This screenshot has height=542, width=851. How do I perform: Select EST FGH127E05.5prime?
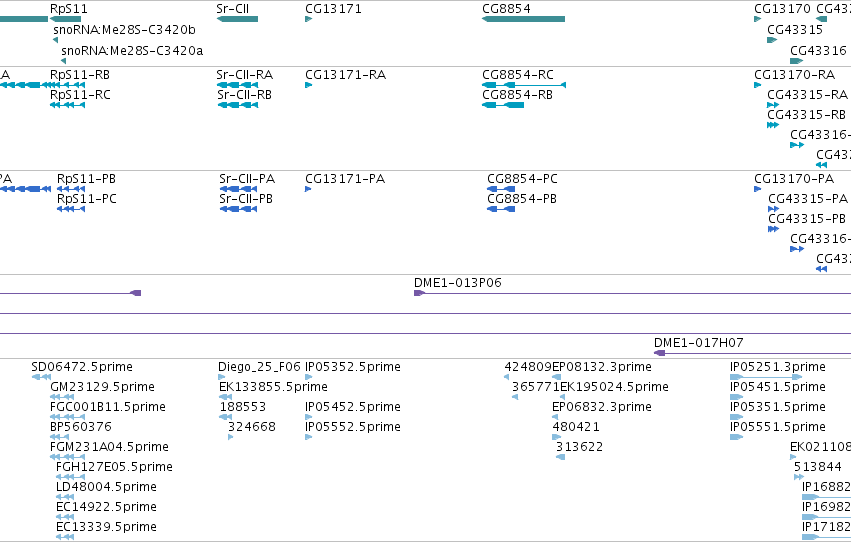point(115,467)
